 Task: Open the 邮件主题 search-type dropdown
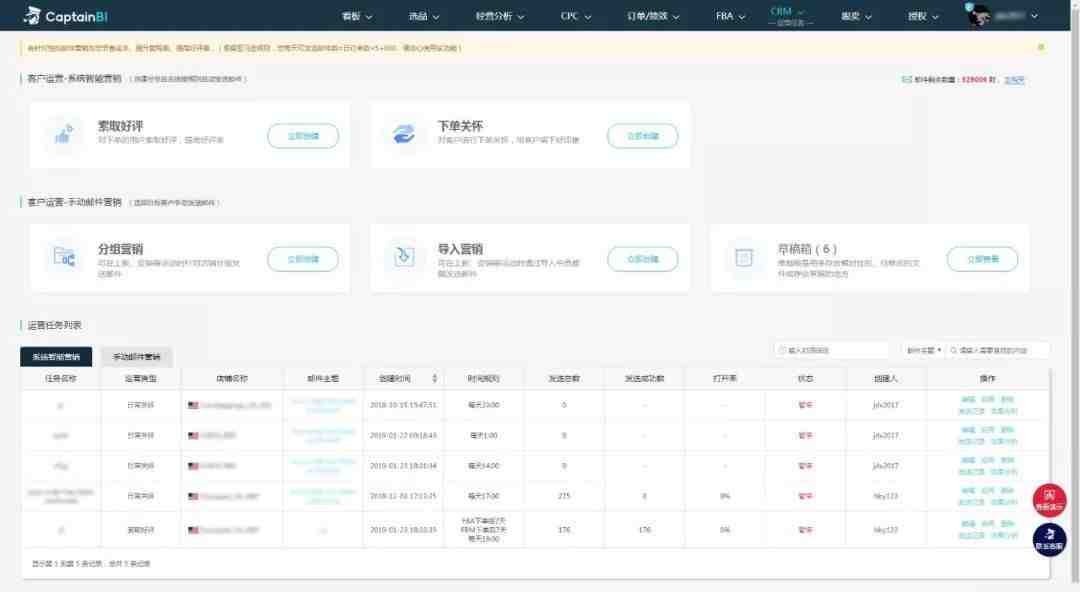coord(924,350)
